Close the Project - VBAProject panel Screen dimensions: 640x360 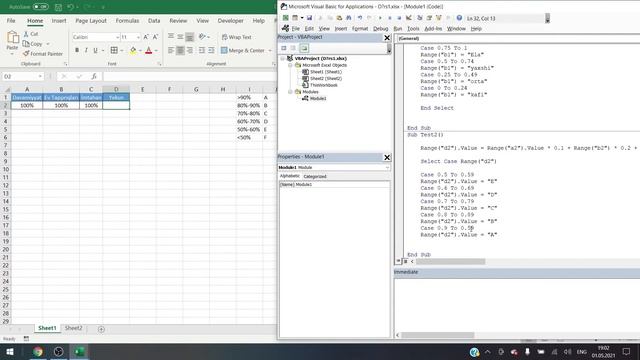tap(387, 38)
